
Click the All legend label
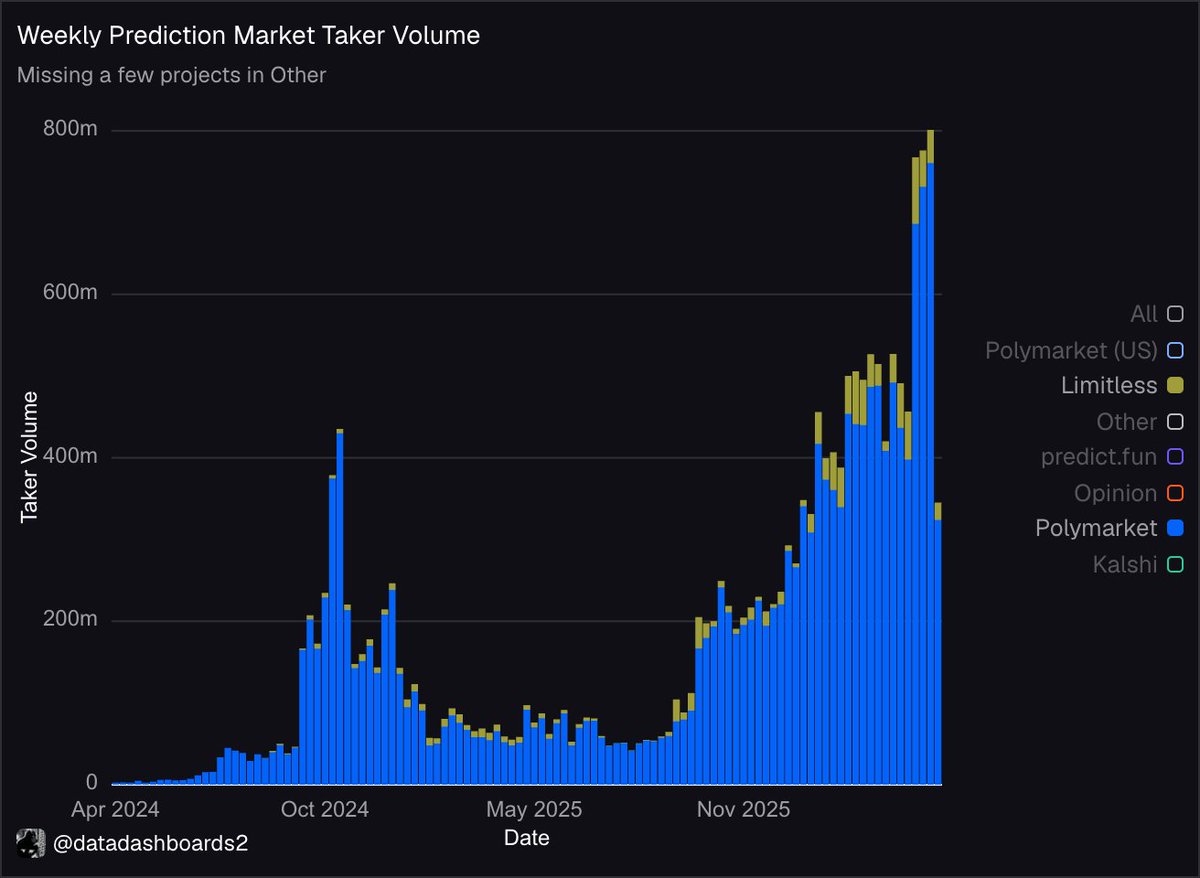[1144, 314]
